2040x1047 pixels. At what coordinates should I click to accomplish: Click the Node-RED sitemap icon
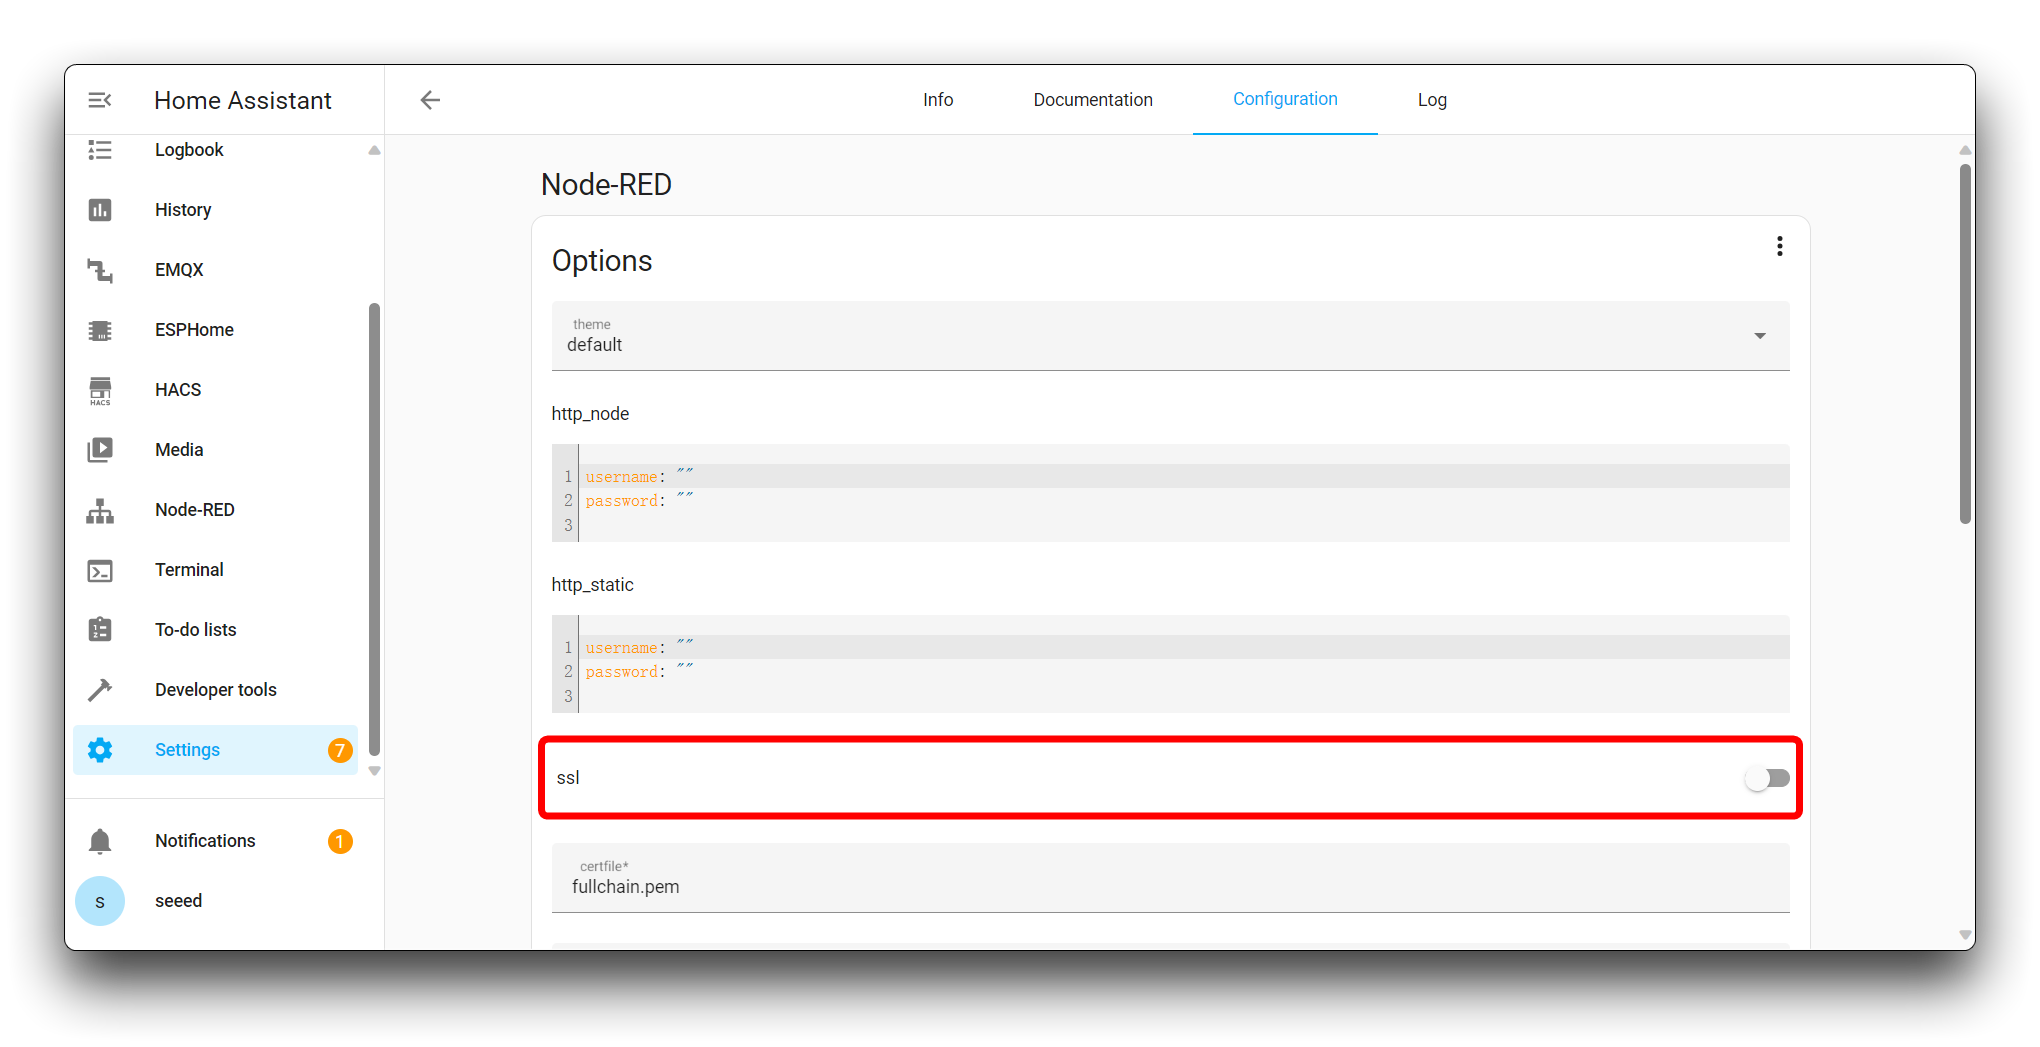[x=100, y=511]
